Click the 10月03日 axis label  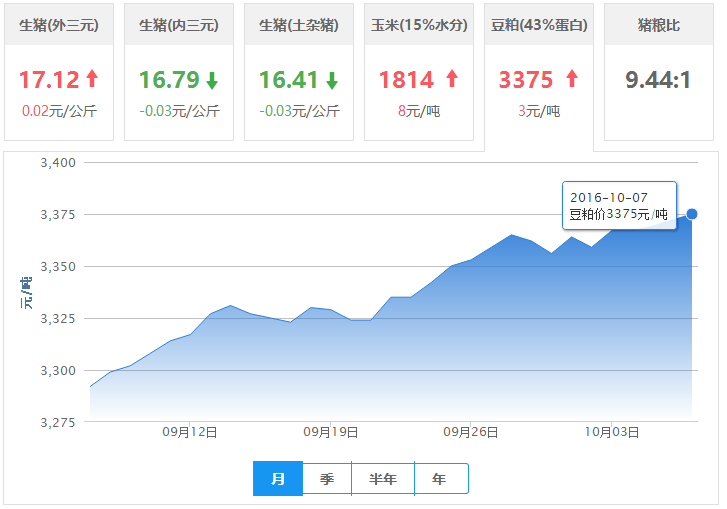point(612,433)
